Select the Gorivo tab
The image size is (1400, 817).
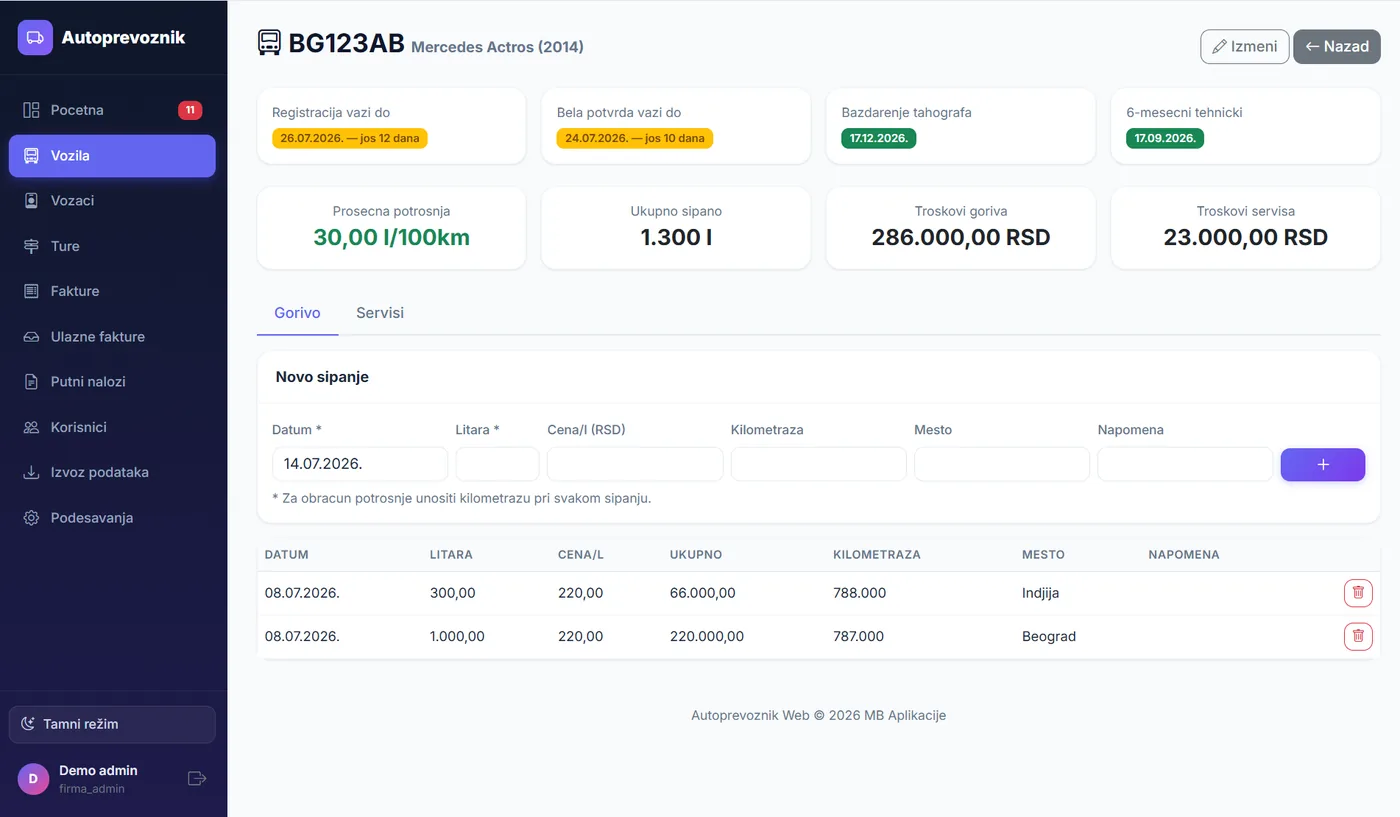(x=297, y=313)
